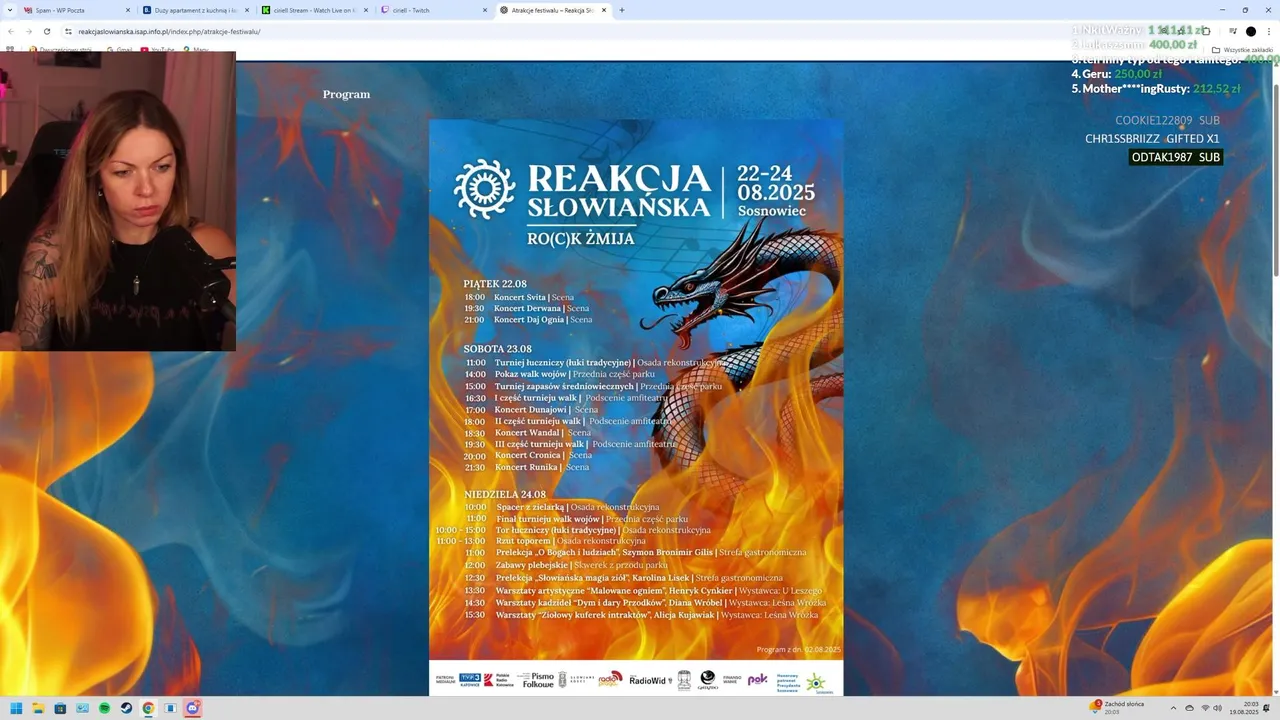1280x720 pixels.
Task: Open the YouTube bookmark
Action: click(x=157, y=49)
